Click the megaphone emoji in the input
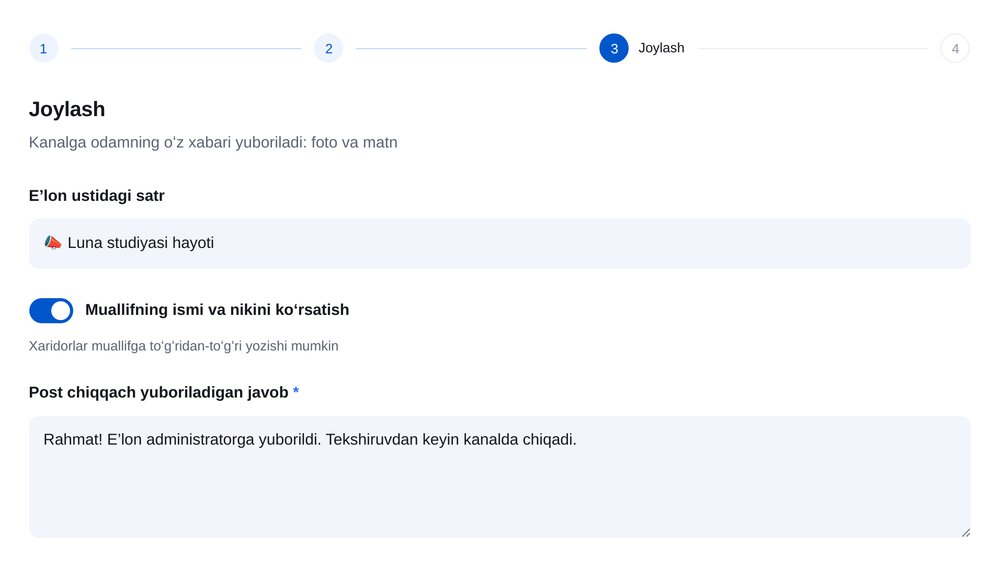Viewport: 1000px width, 567px height. (x=53, y=242)
